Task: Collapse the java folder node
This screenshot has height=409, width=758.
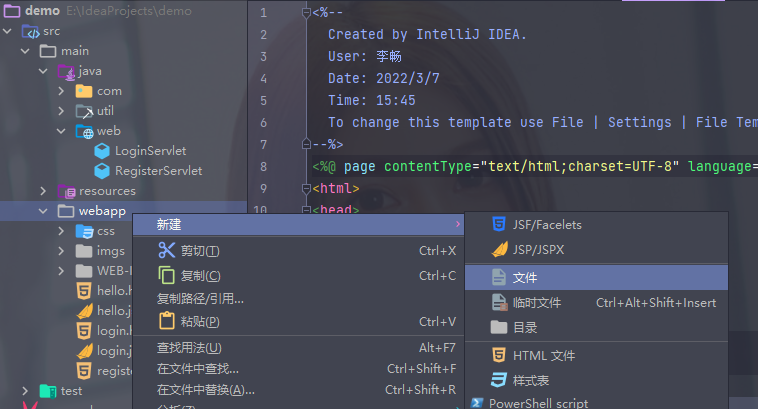Action: click(x=43, y=71)
